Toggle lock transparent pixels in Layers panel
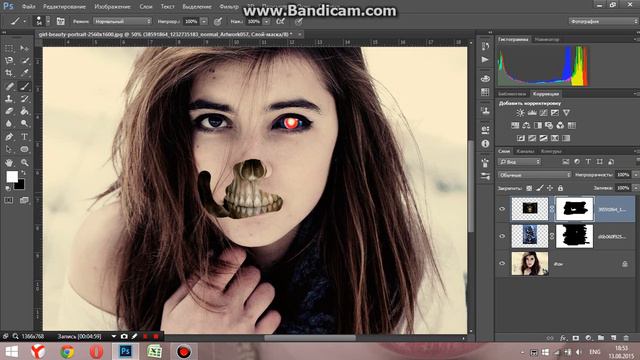Screen dimensions: 640x360 coord(529,188)
